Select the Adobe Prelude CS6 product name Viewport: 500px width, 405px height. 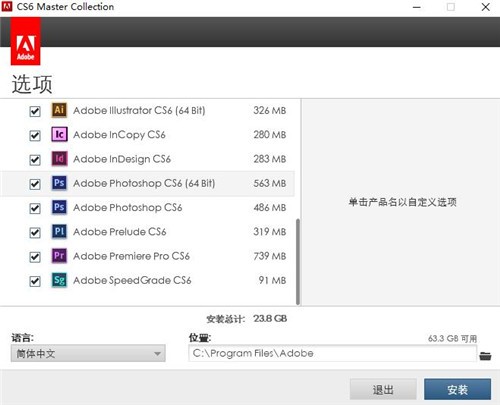[x=119, y=232]
